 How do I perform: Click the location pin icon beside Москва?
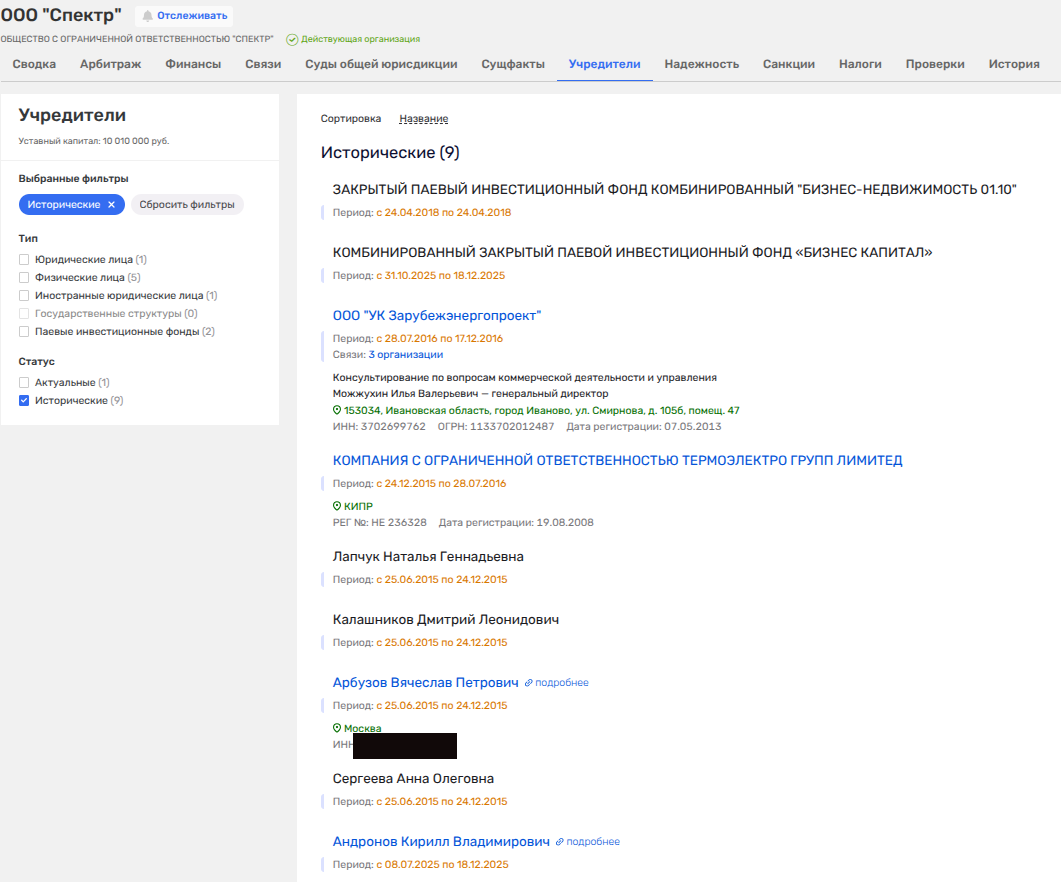[x=337, y=729]
